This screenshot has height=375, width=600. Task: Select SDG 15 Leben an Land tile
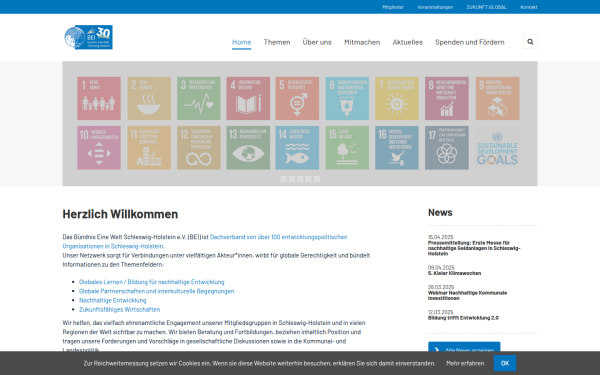pyautogui.click(x=347, y=148)
